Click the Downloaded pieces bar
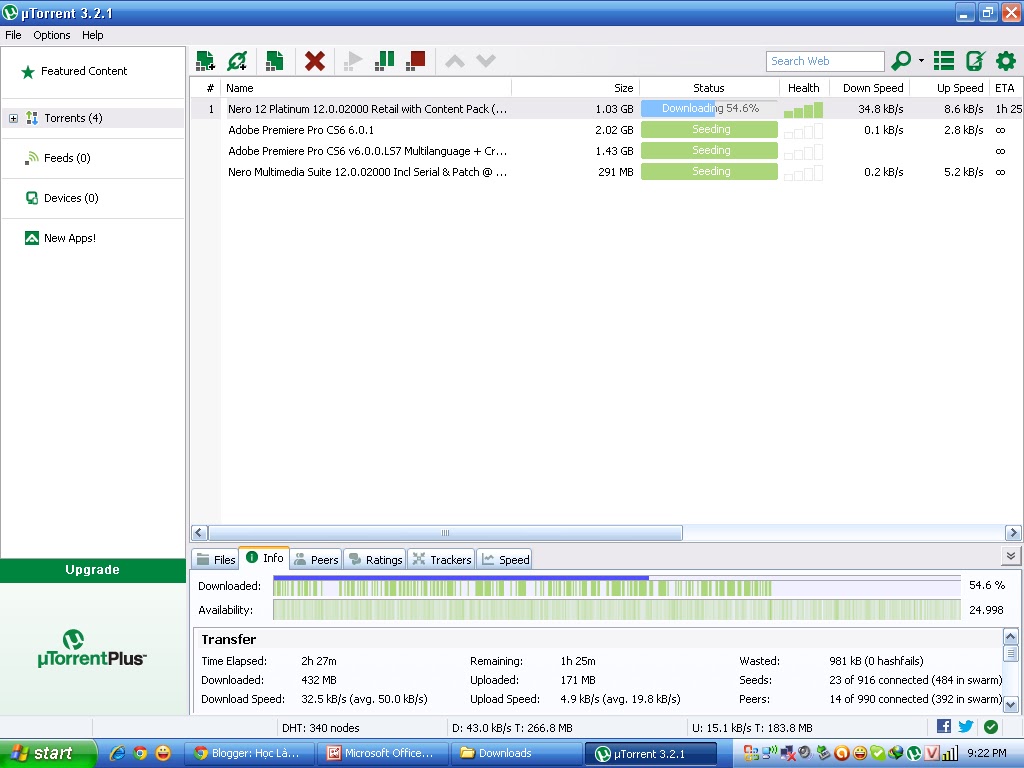Screen dimensions: 1024x768 click(x=616, y=586)
